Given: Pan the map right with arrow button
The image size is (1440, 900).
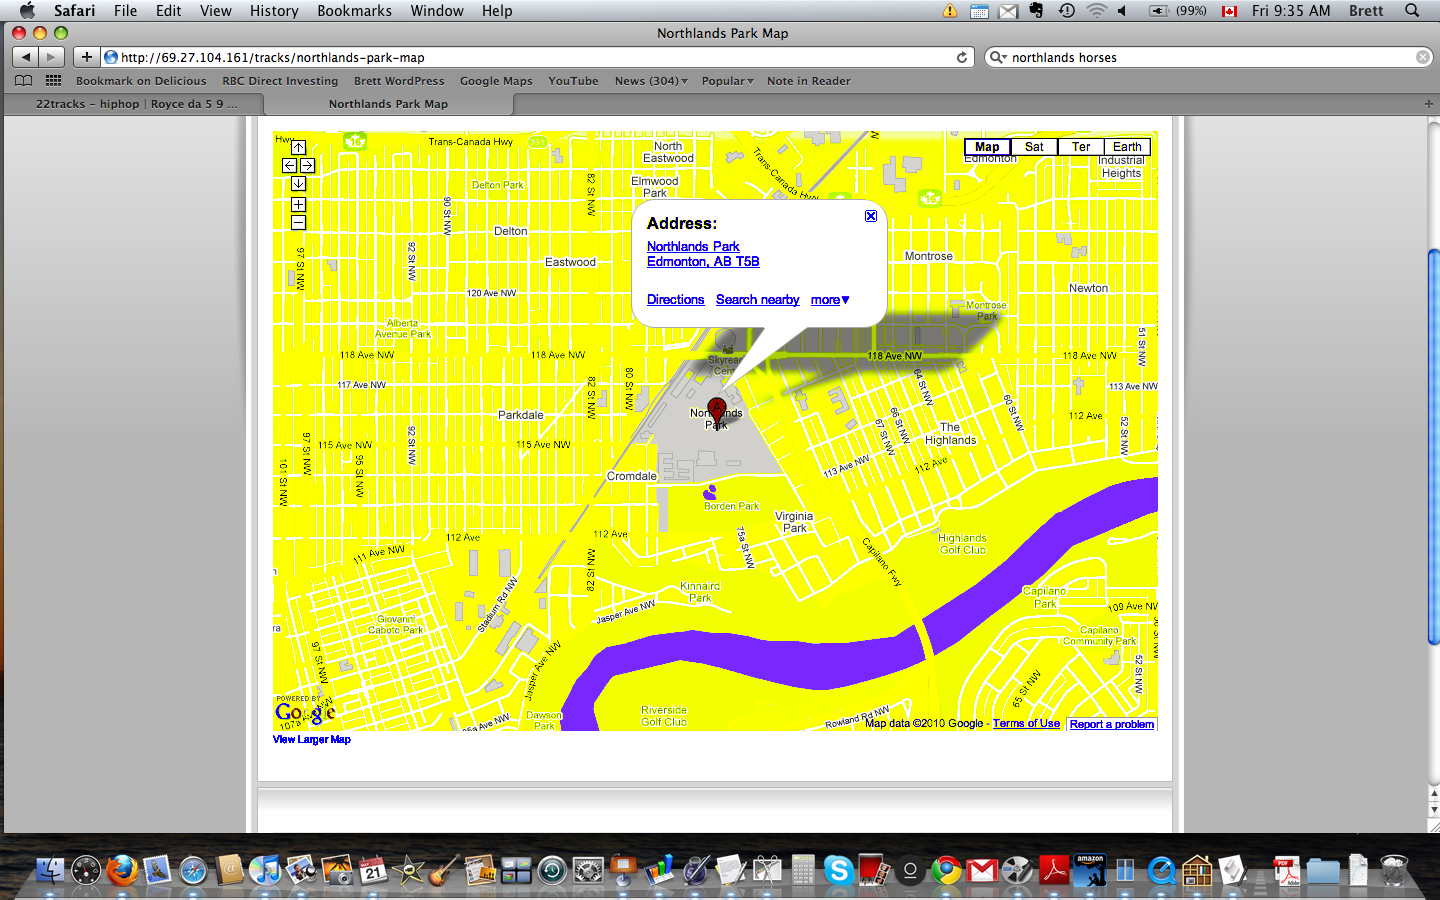Looking at the screenshot, I should click(307, 166).
